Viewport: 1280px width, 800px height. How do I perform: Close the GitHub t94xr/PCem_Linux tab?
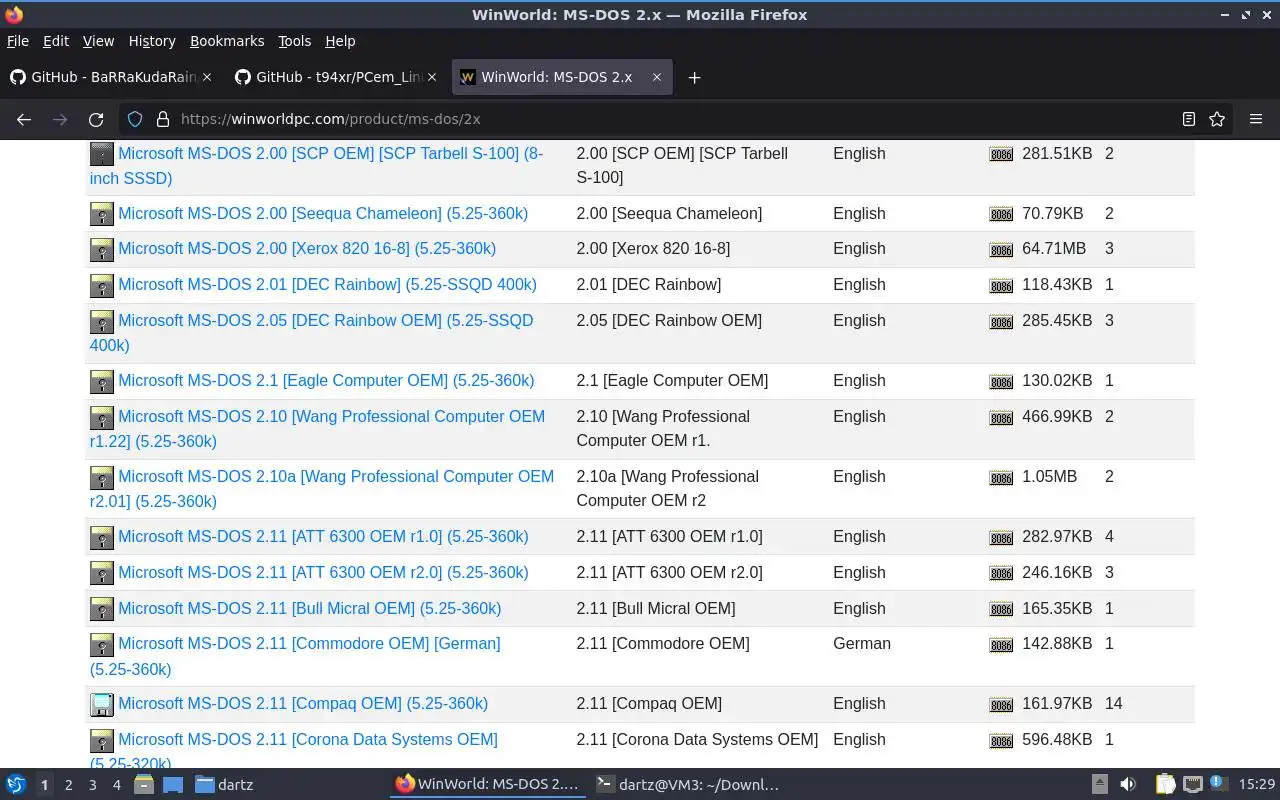[x=432, y=77]
